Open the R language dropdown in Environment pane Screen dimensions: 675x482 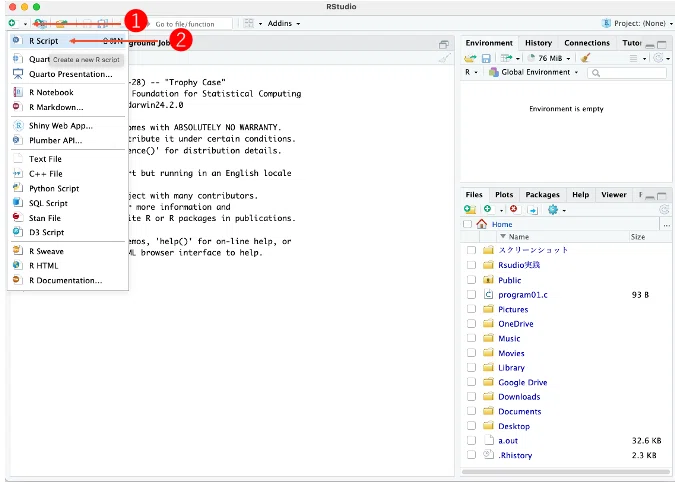[x=471, y=72]
